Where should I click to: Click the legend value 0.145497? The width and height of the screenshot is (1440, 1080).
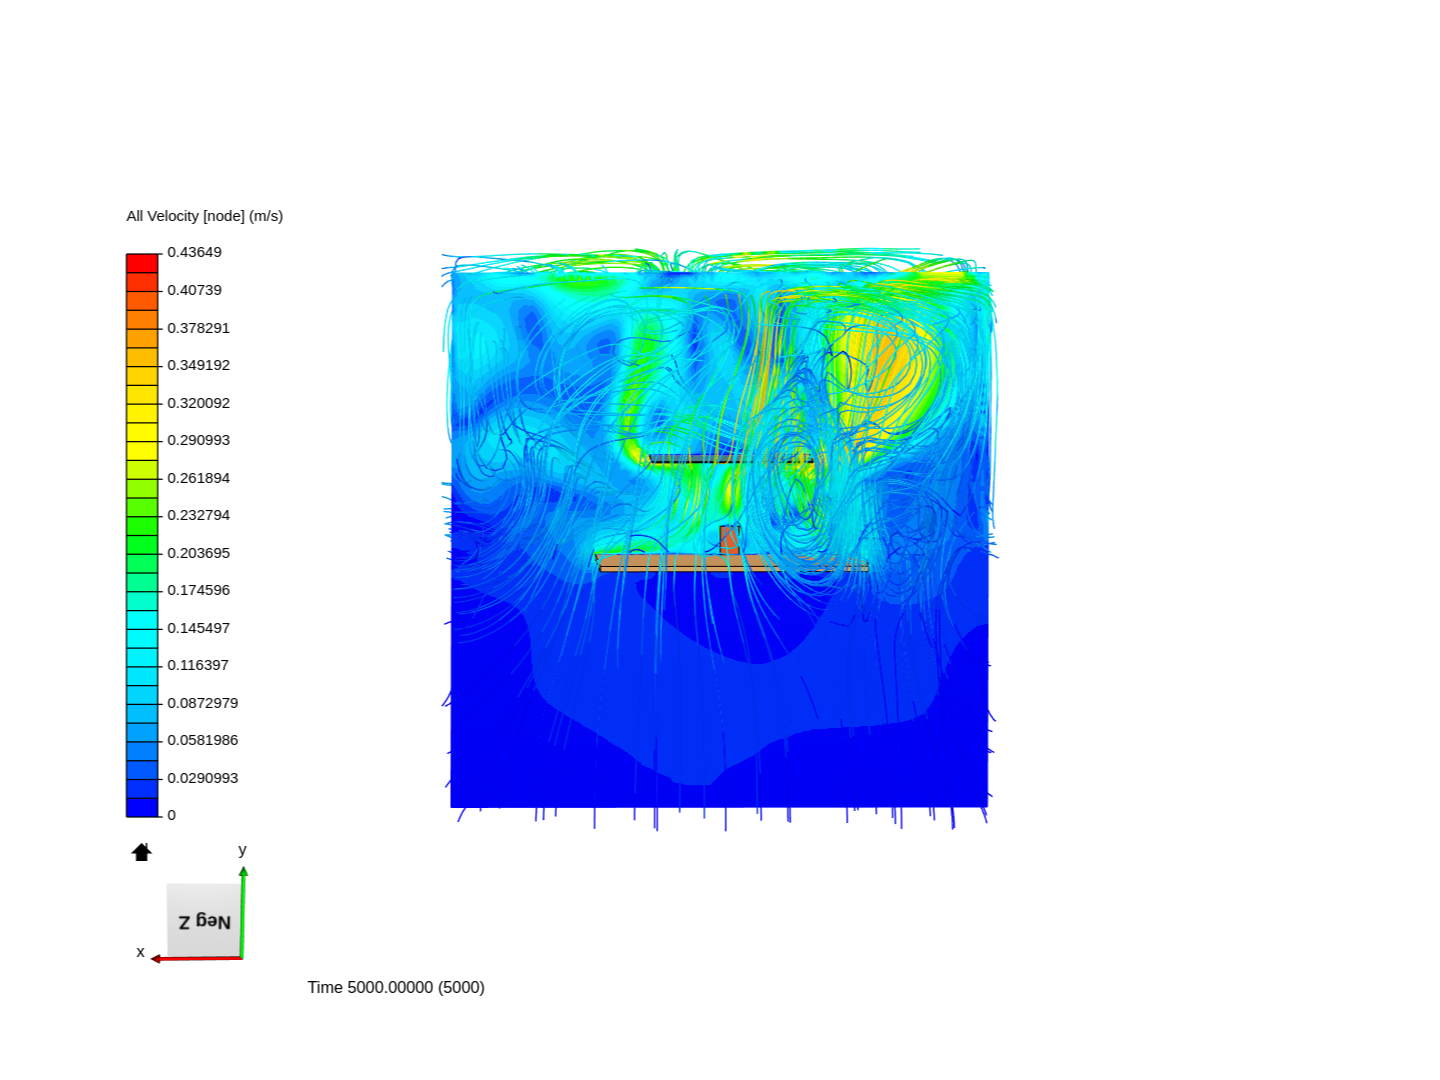[199, 628]
